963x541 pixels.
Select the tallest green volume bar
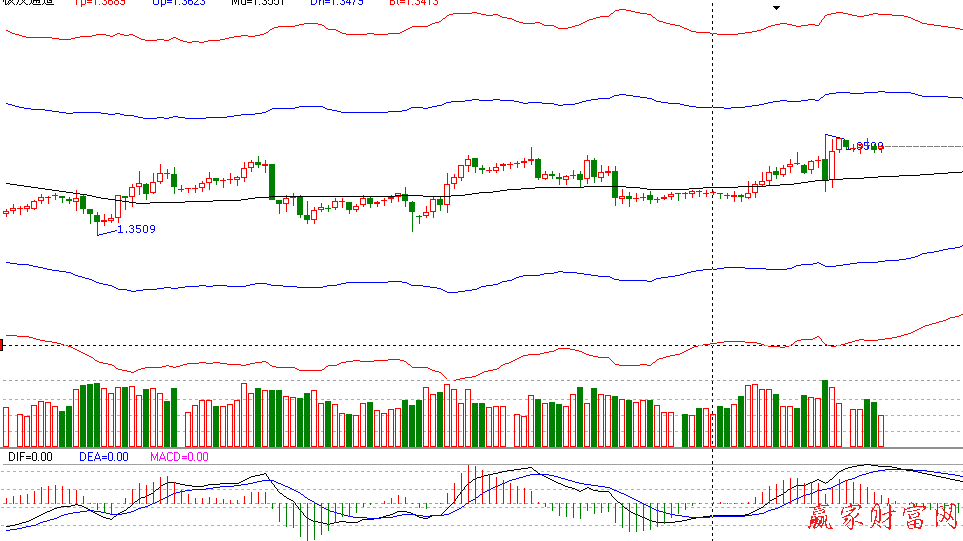click(x=825, y=413)
